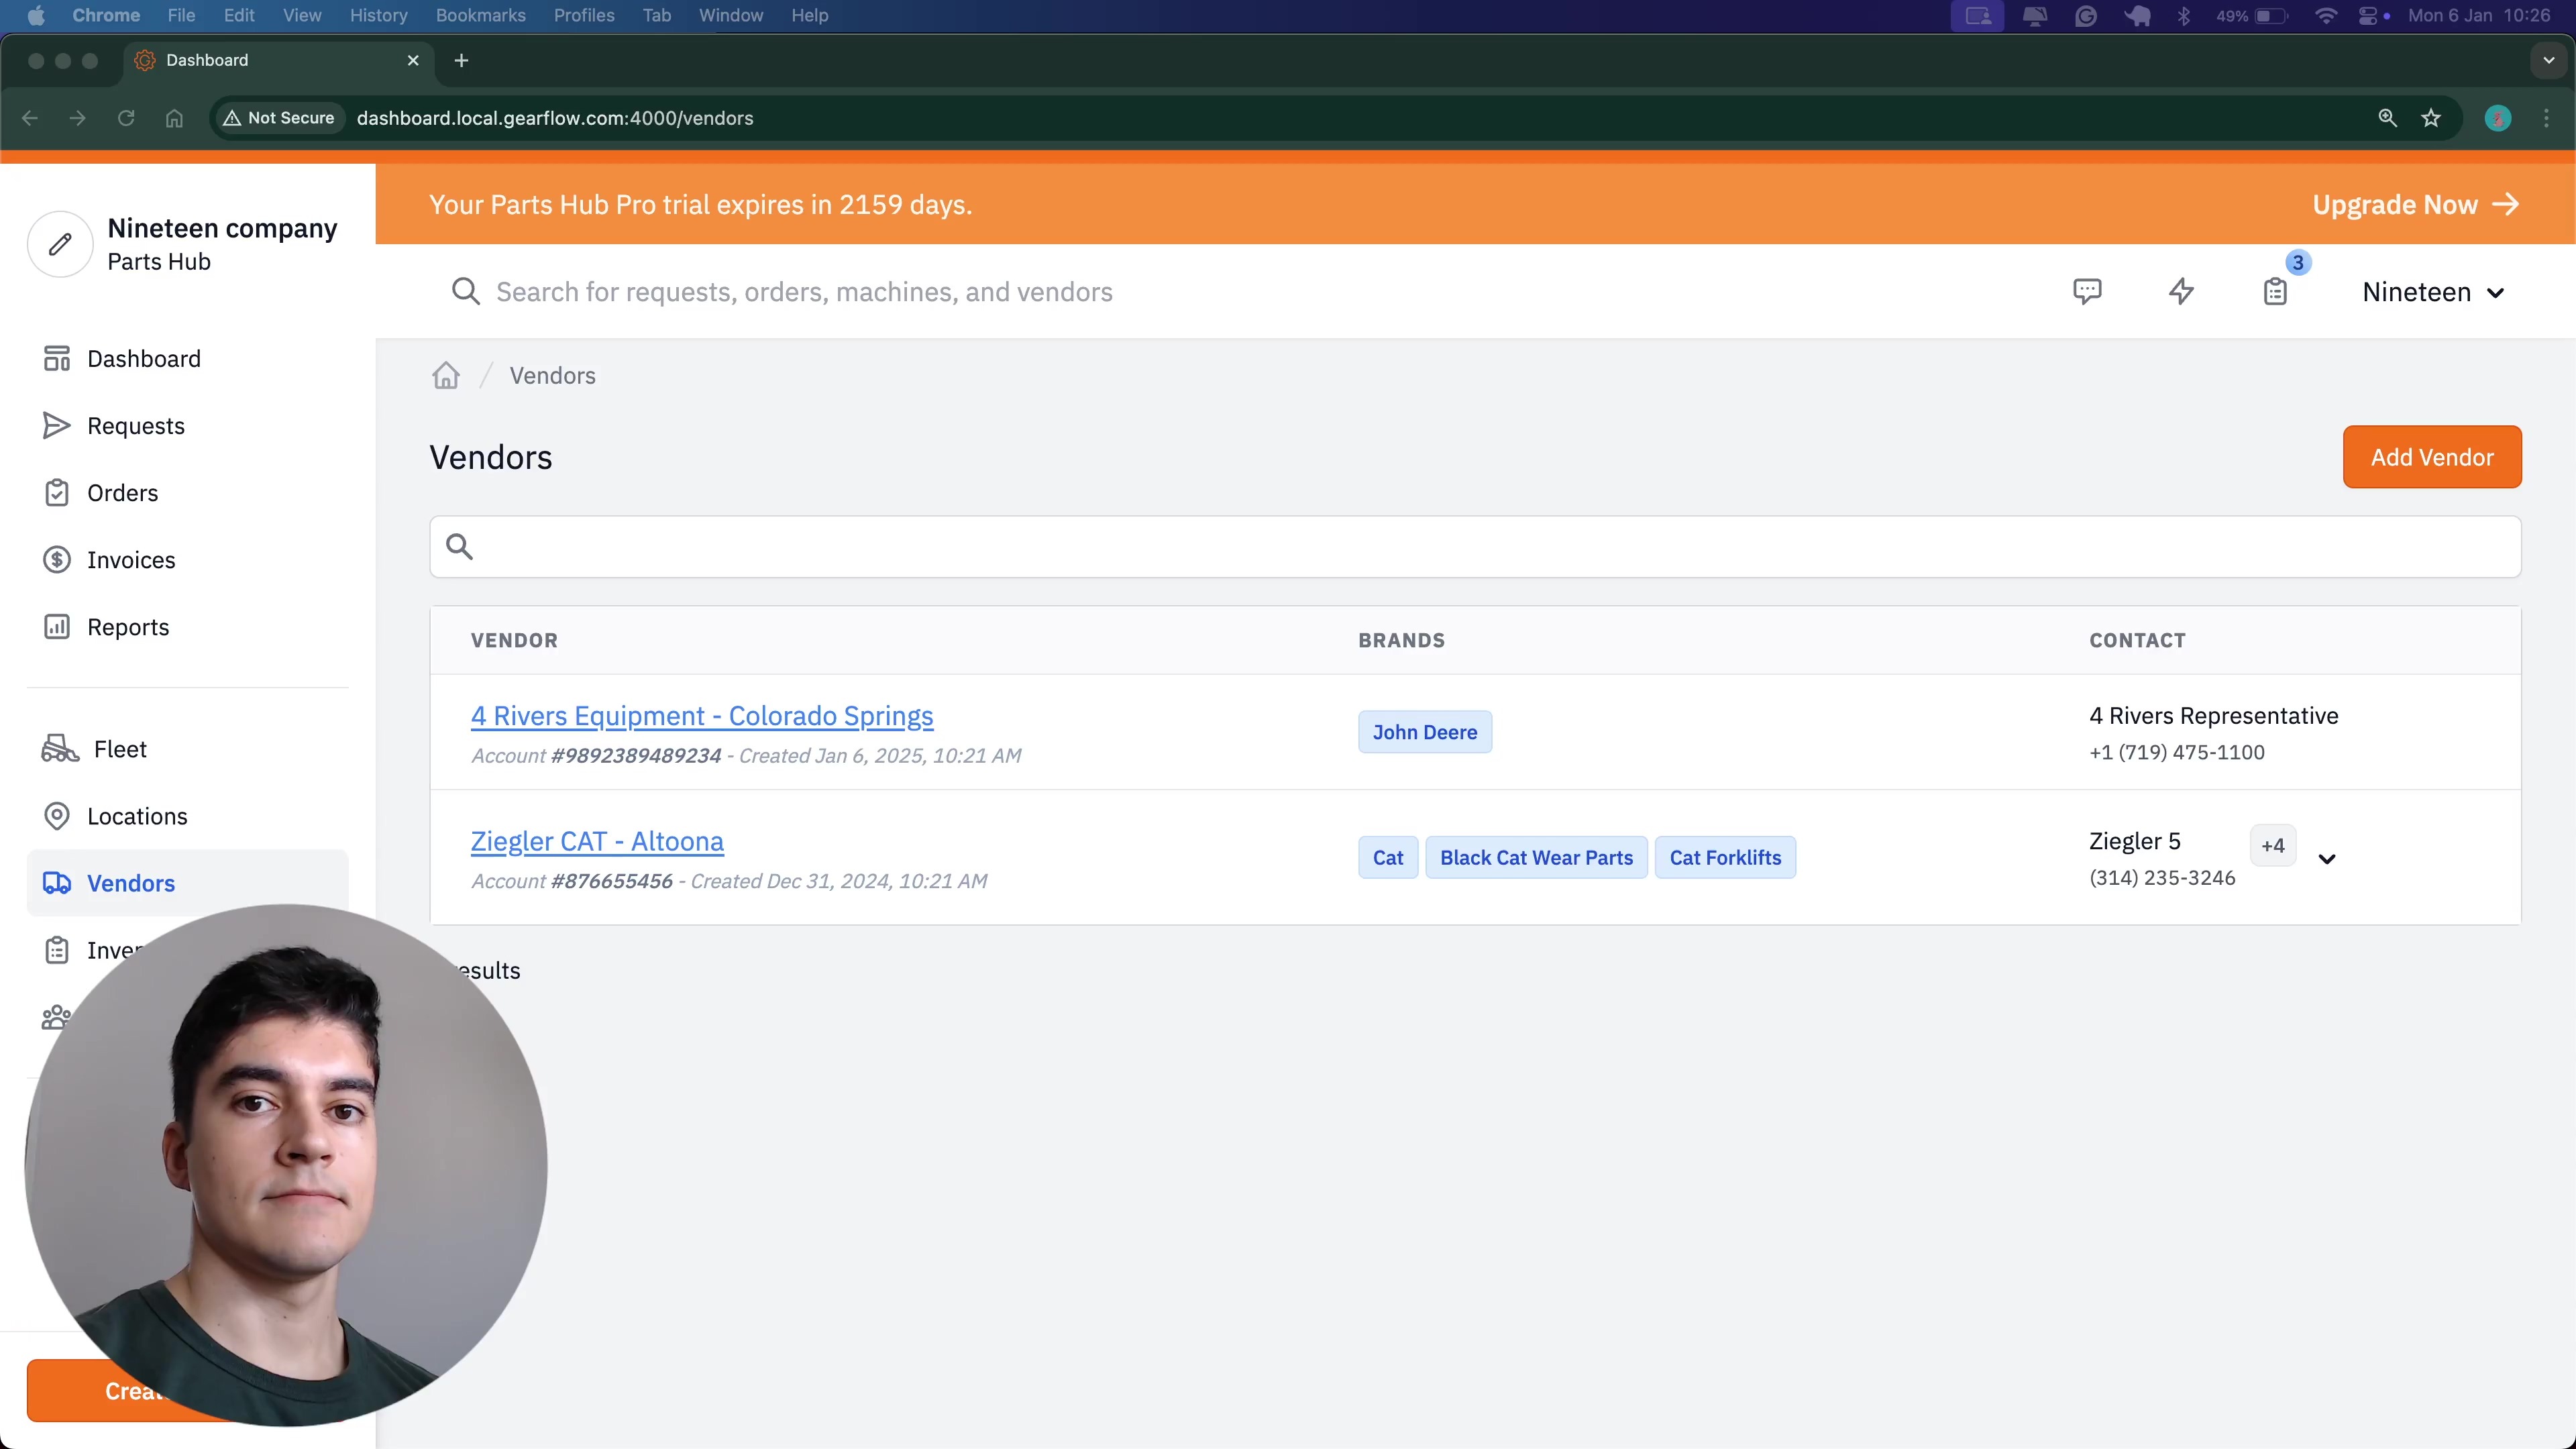
Task: Expand Ziegler 5 contact details chevron
Action: (x=2327, y=857)
